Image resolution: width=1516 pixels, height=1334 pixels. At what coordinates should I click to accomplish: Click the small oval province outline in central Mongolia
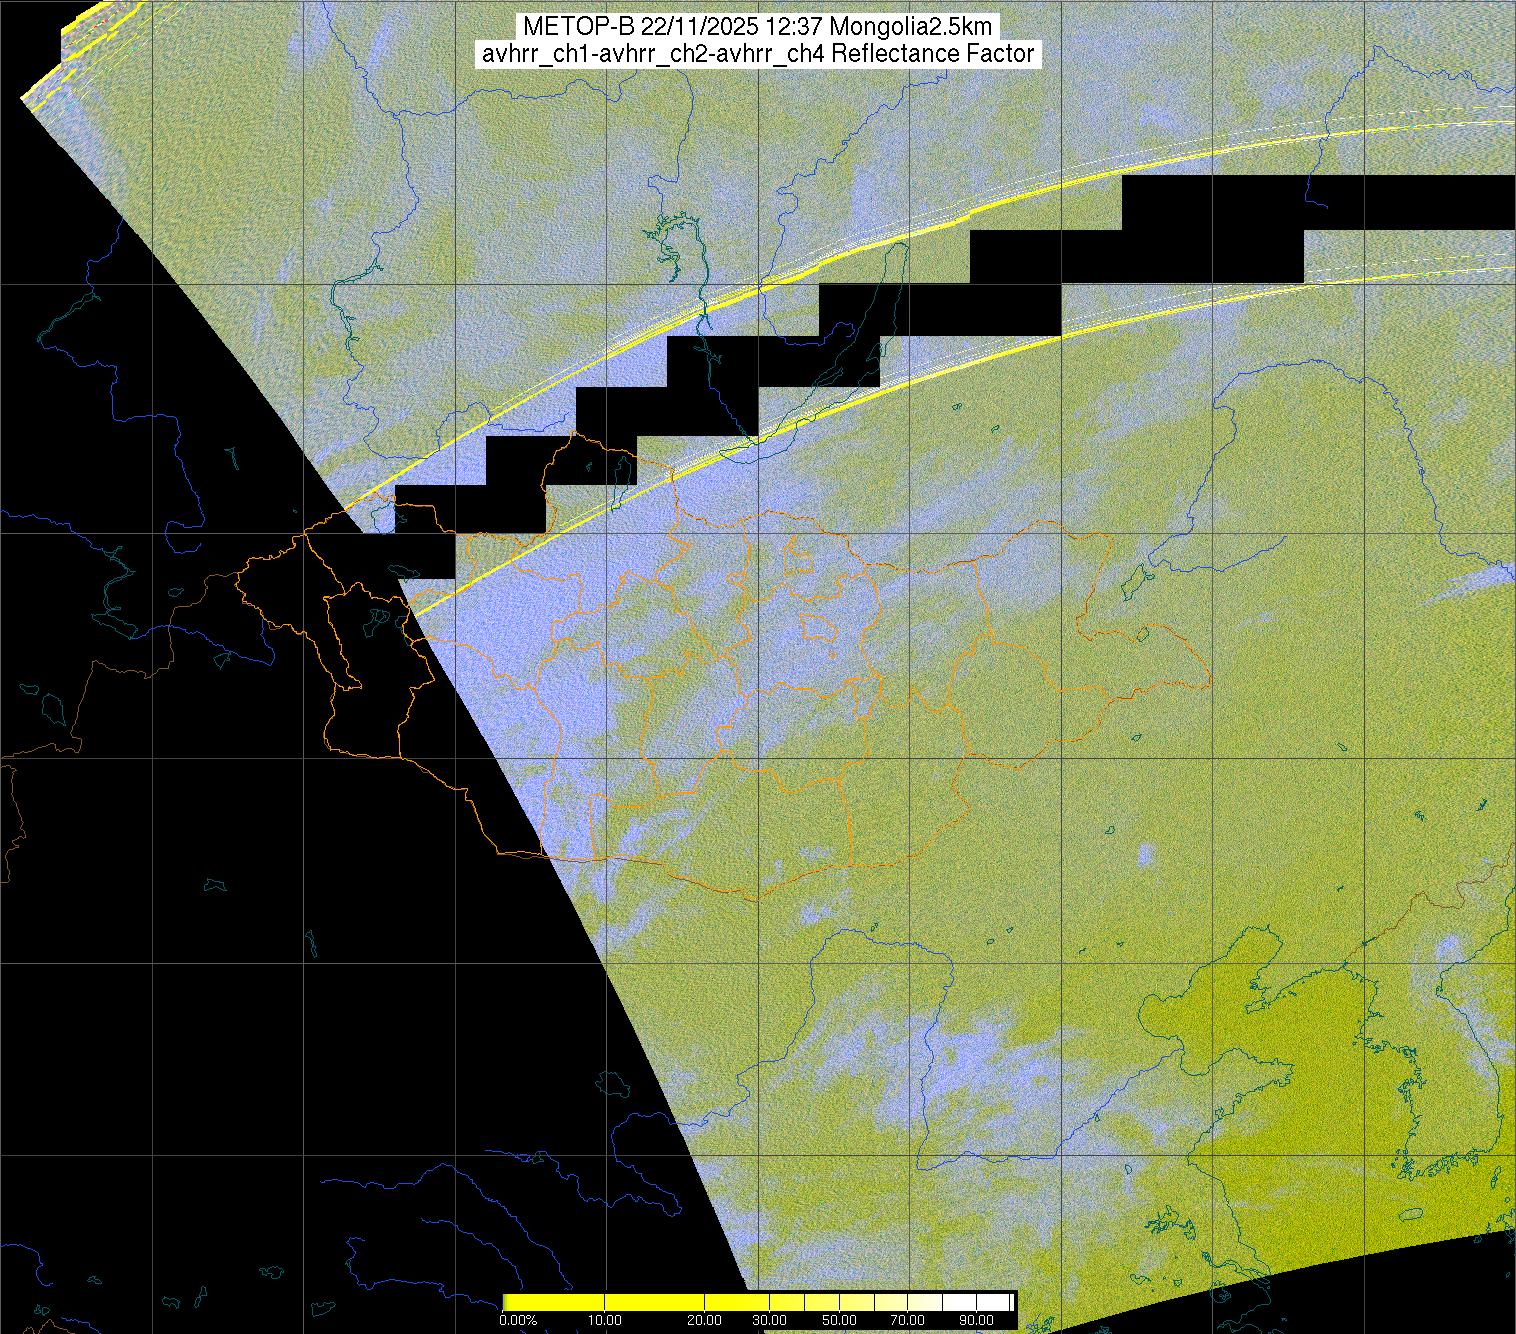point(820,628)
